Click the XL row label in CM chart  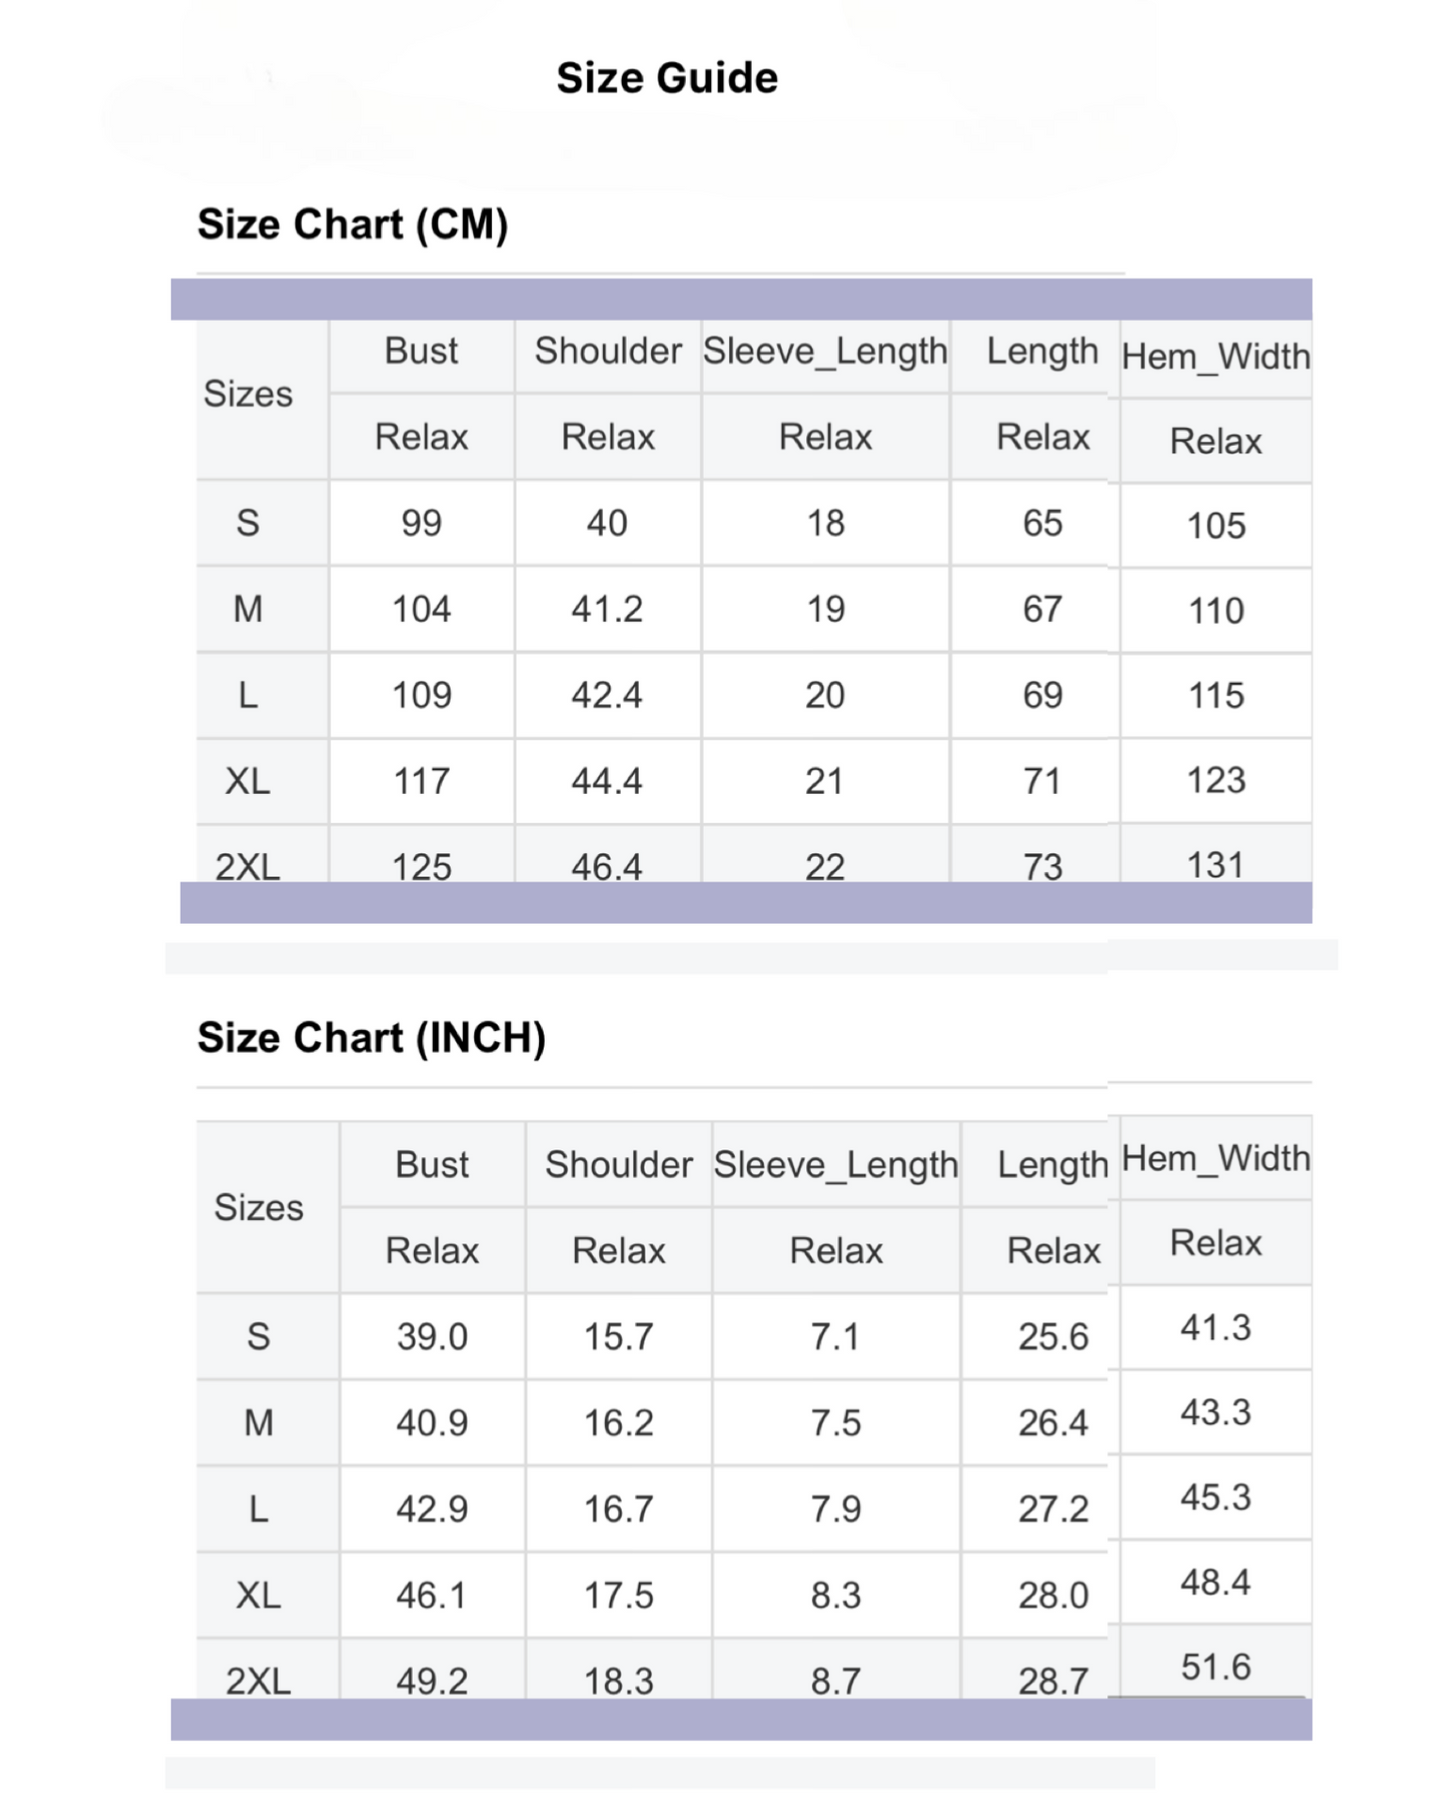click(x=248, y=781)
